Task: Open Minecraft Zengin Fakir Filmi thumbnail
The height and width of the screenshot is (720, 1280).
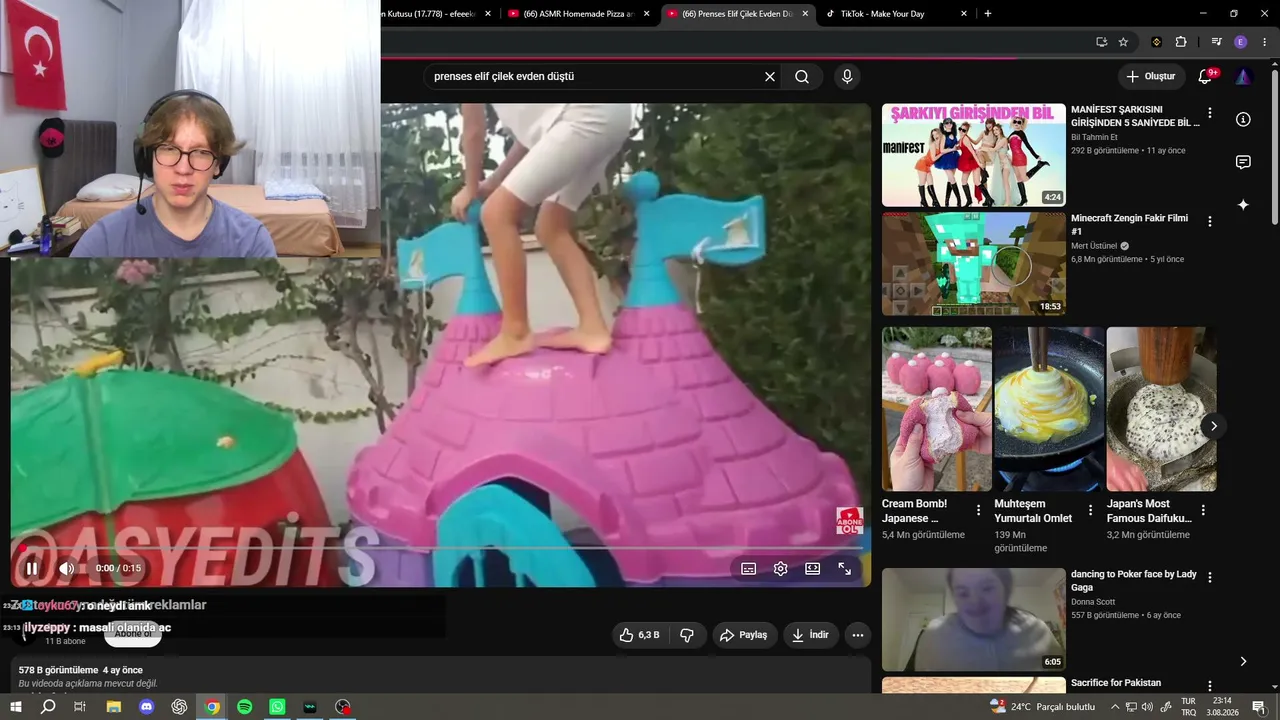Action: 974,264
